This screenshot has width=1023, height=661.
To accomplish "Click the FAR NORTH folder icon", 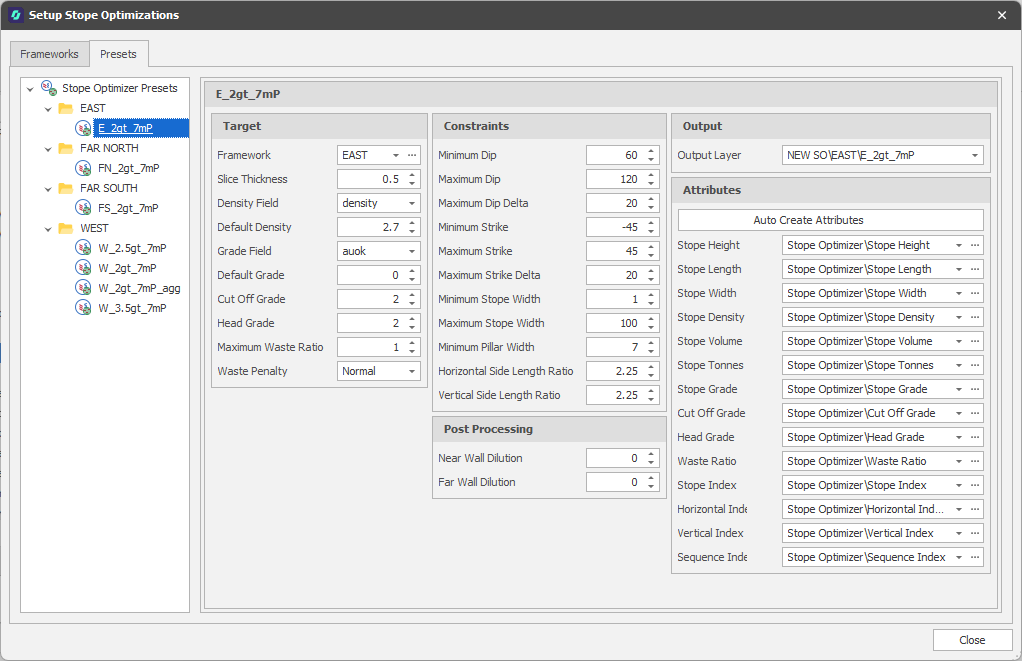I will pos(66,148).
